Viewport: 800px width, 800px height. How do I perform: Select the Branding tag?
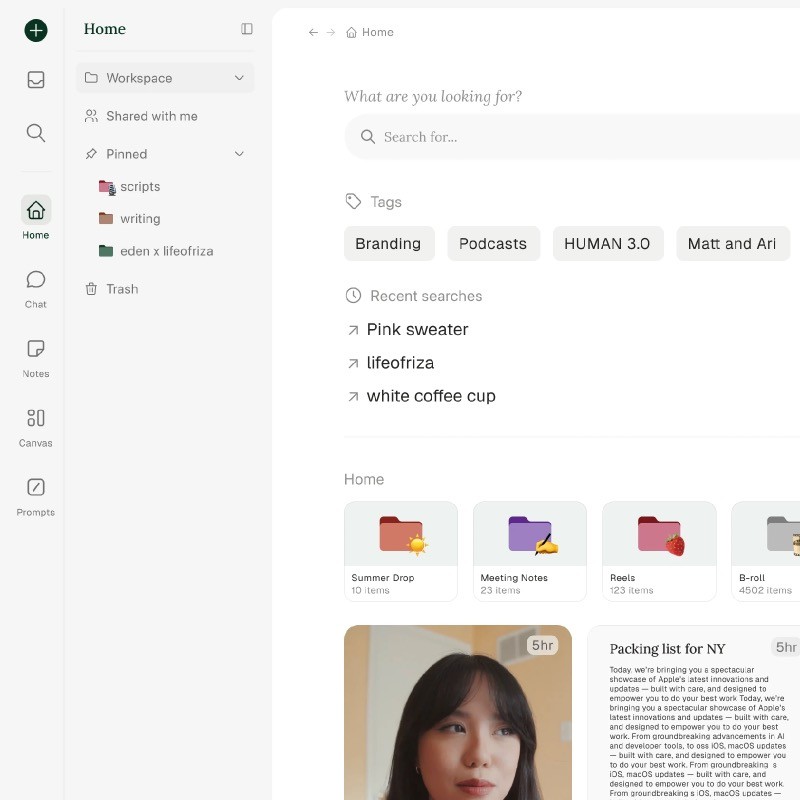coord(389,243)
